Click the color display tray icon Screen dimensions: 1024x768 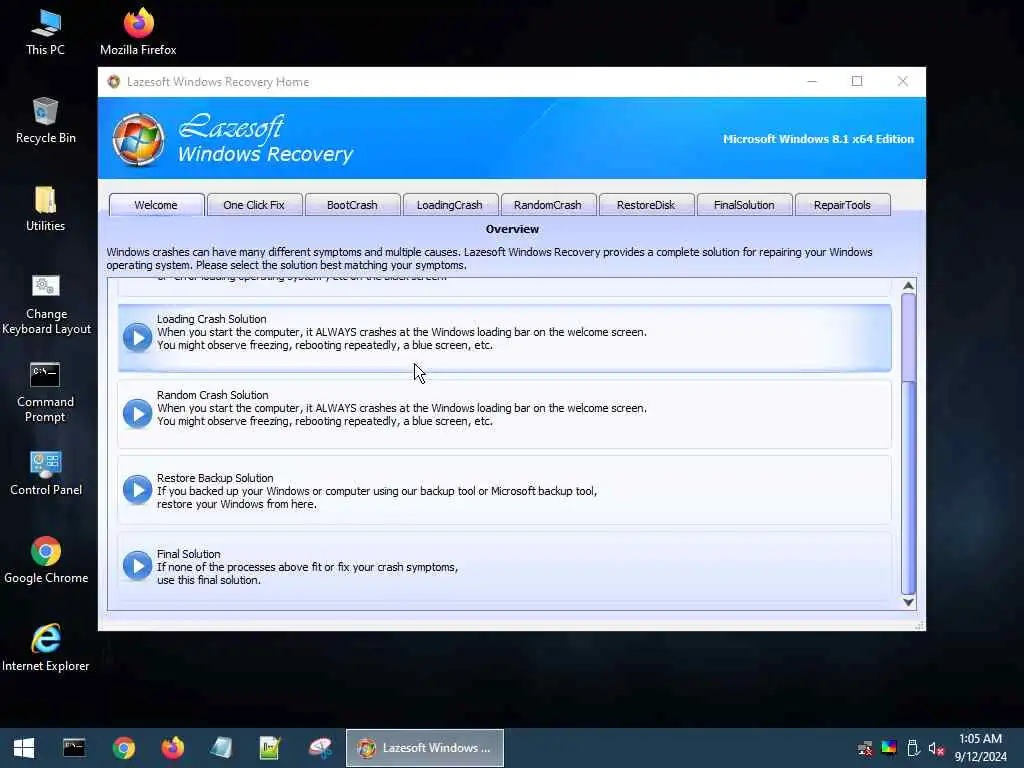coord(889,748)
